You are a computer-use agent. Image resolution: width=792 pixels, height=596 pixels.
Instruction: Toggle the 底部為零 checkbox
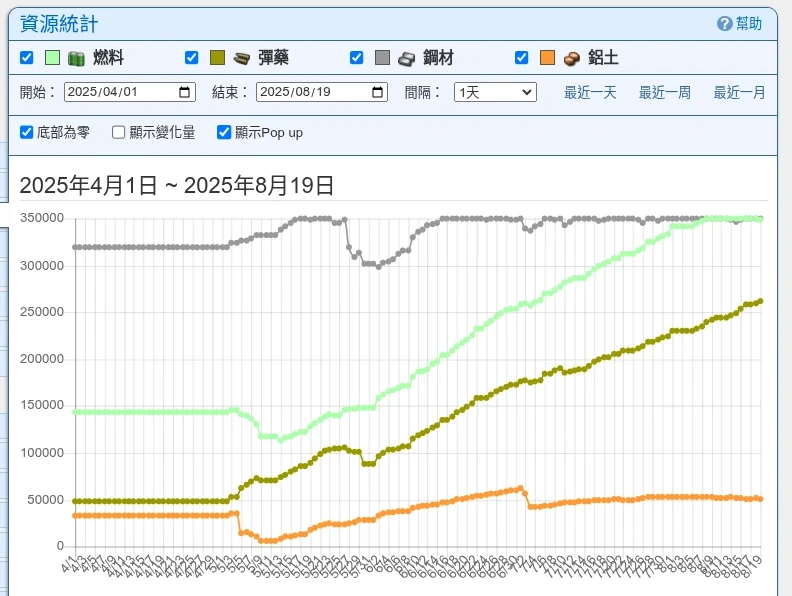tap(26, 132)
